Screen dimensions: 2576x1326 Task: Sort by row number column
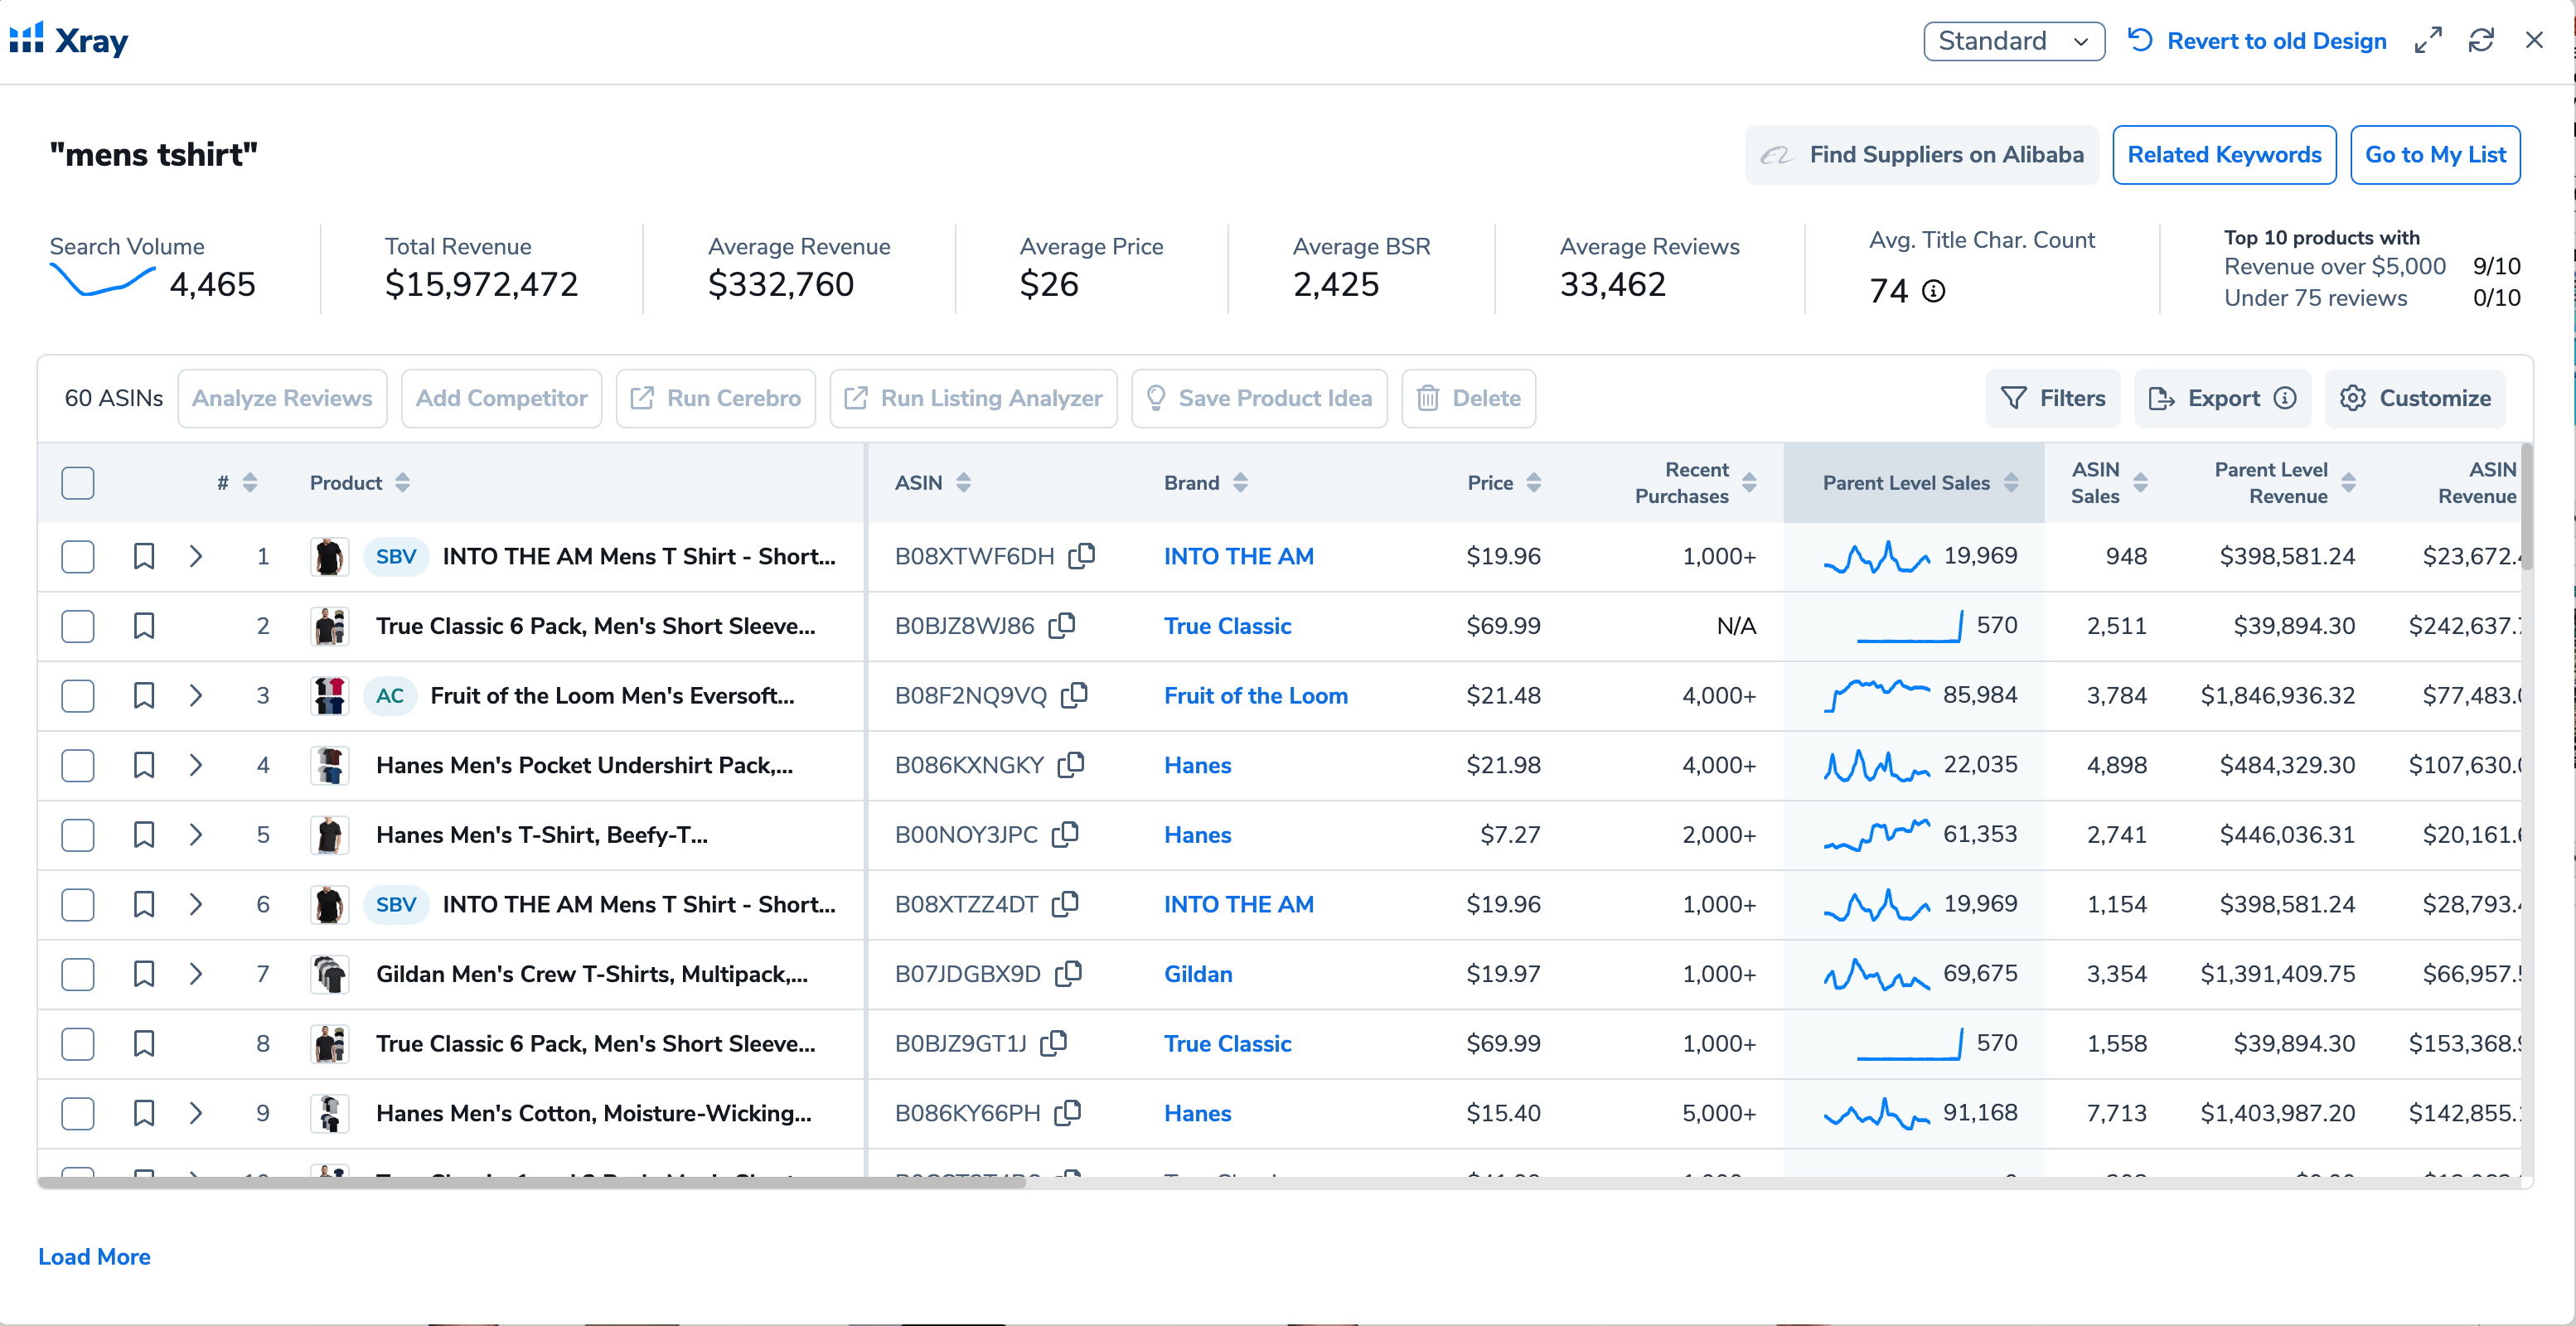pyautogui.click(x=250, y=483)
